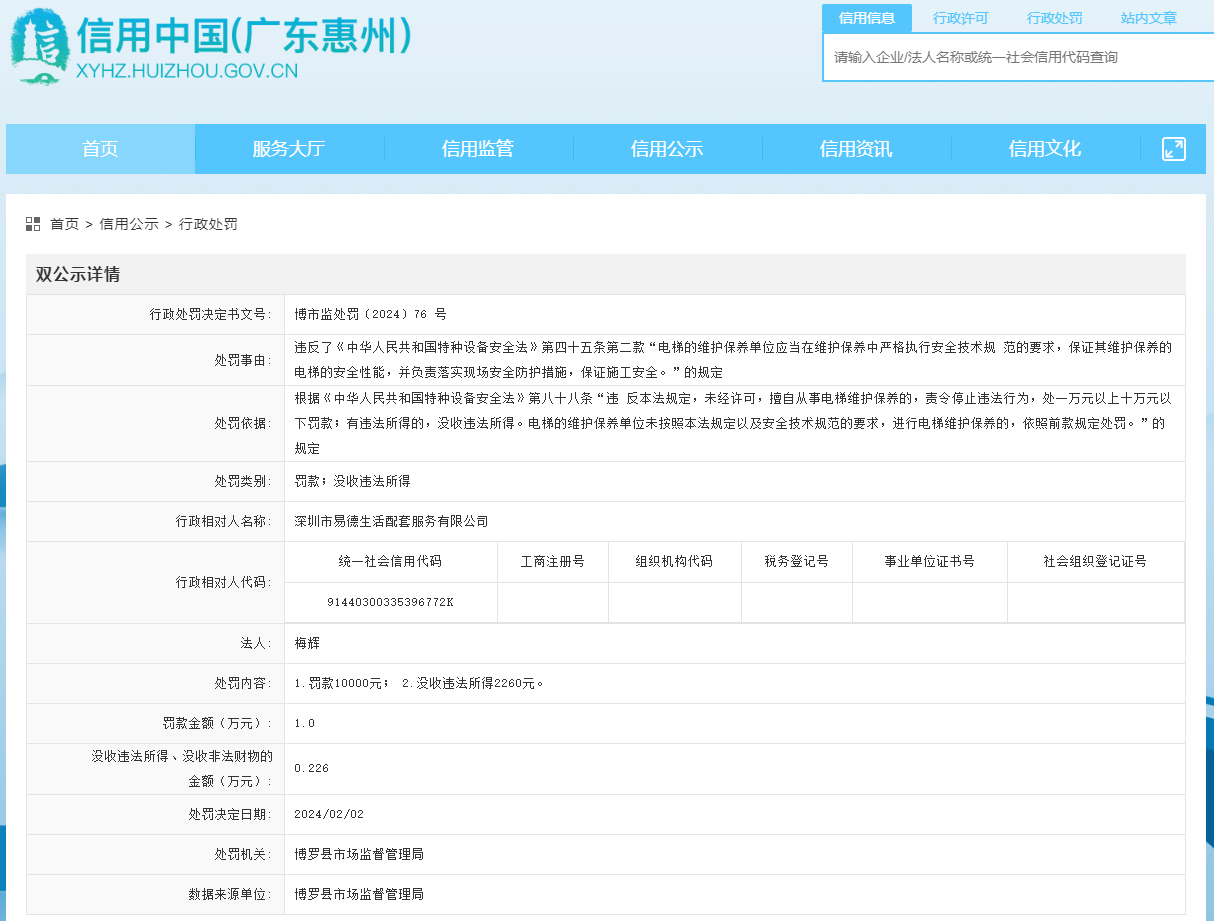Screen dimensions: 1214x921
Task: Select the 行政许可 search tab
Action: click(961, 18)
